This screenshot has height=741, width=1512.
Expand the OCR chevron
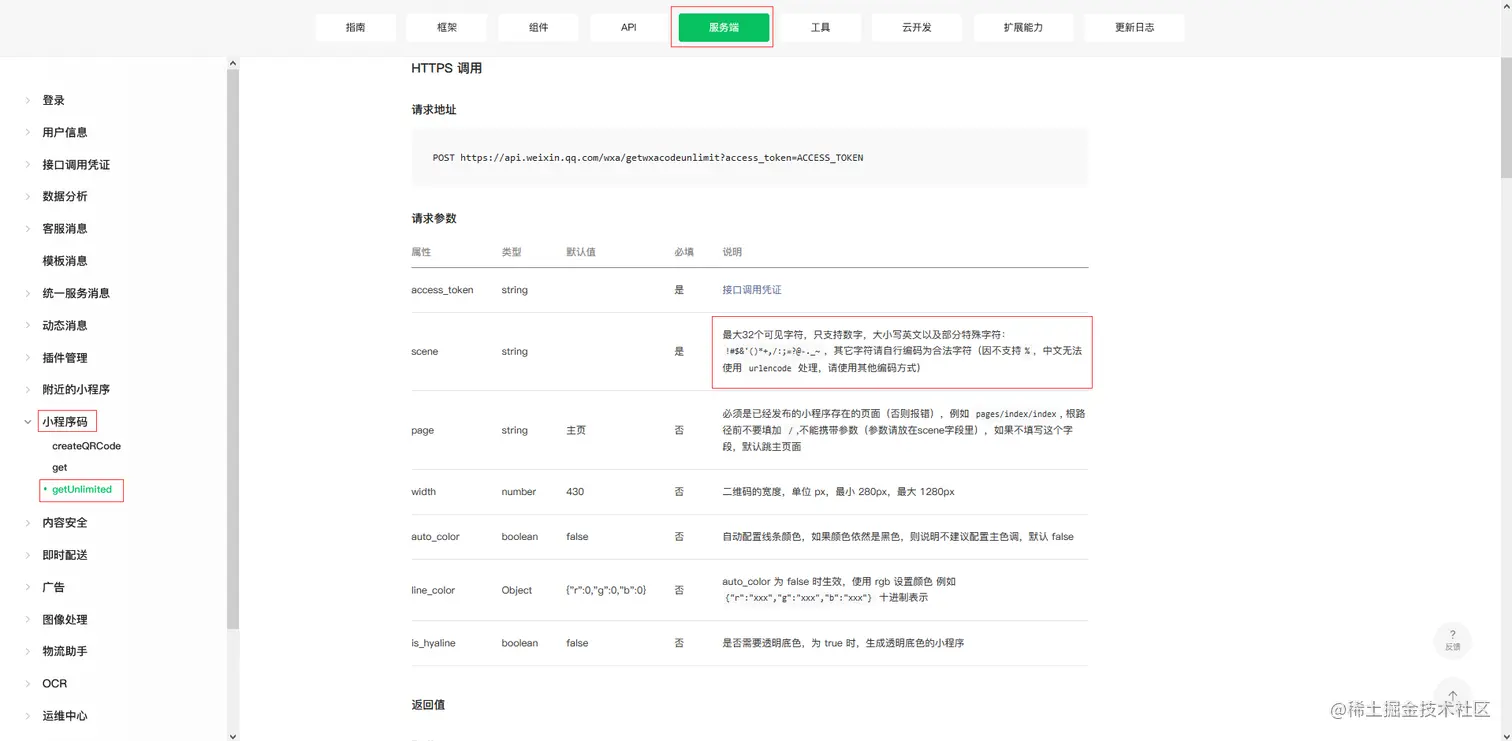[28, 684]
